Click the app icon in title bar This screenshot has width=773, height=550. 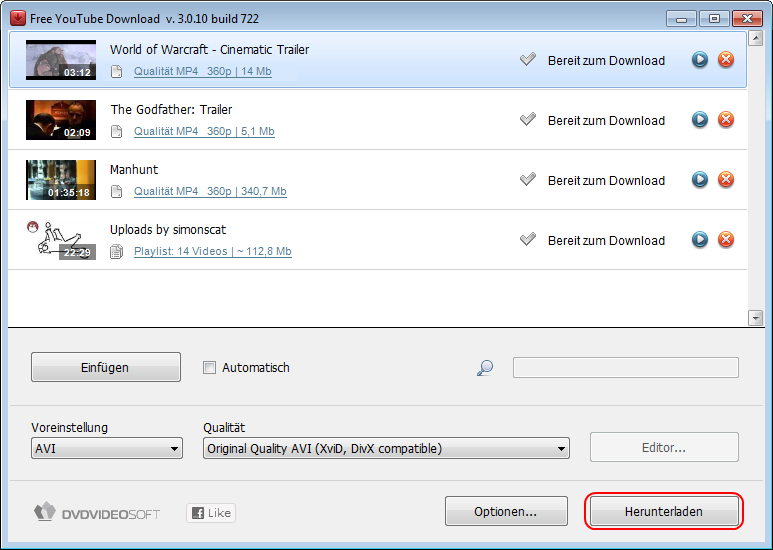click(17, 18)
